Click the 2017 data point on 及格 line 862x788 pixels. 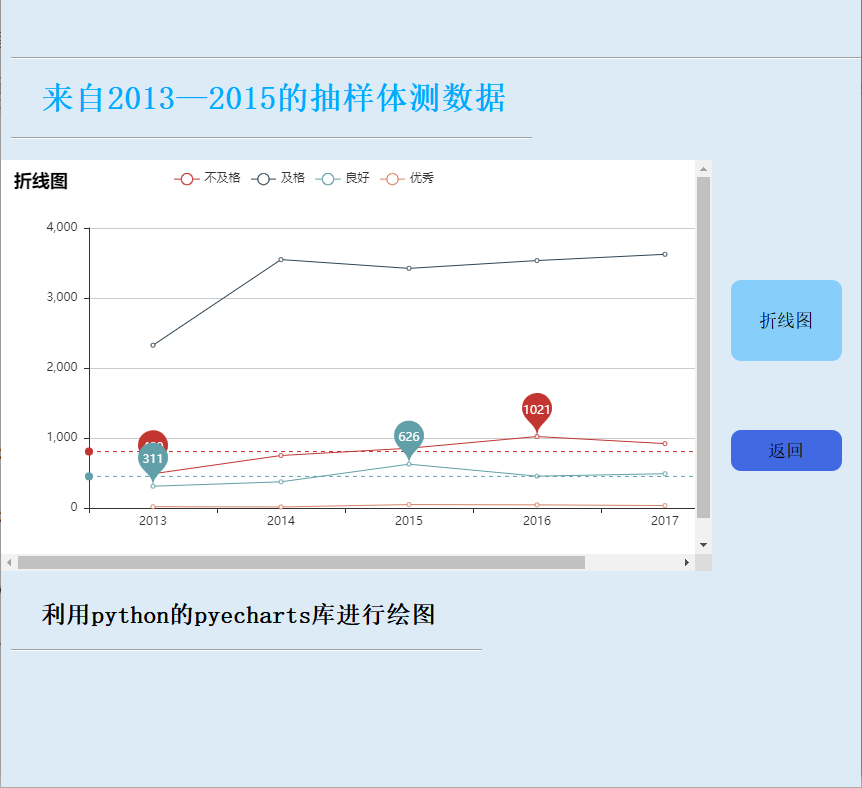click(x=665, y=255)
